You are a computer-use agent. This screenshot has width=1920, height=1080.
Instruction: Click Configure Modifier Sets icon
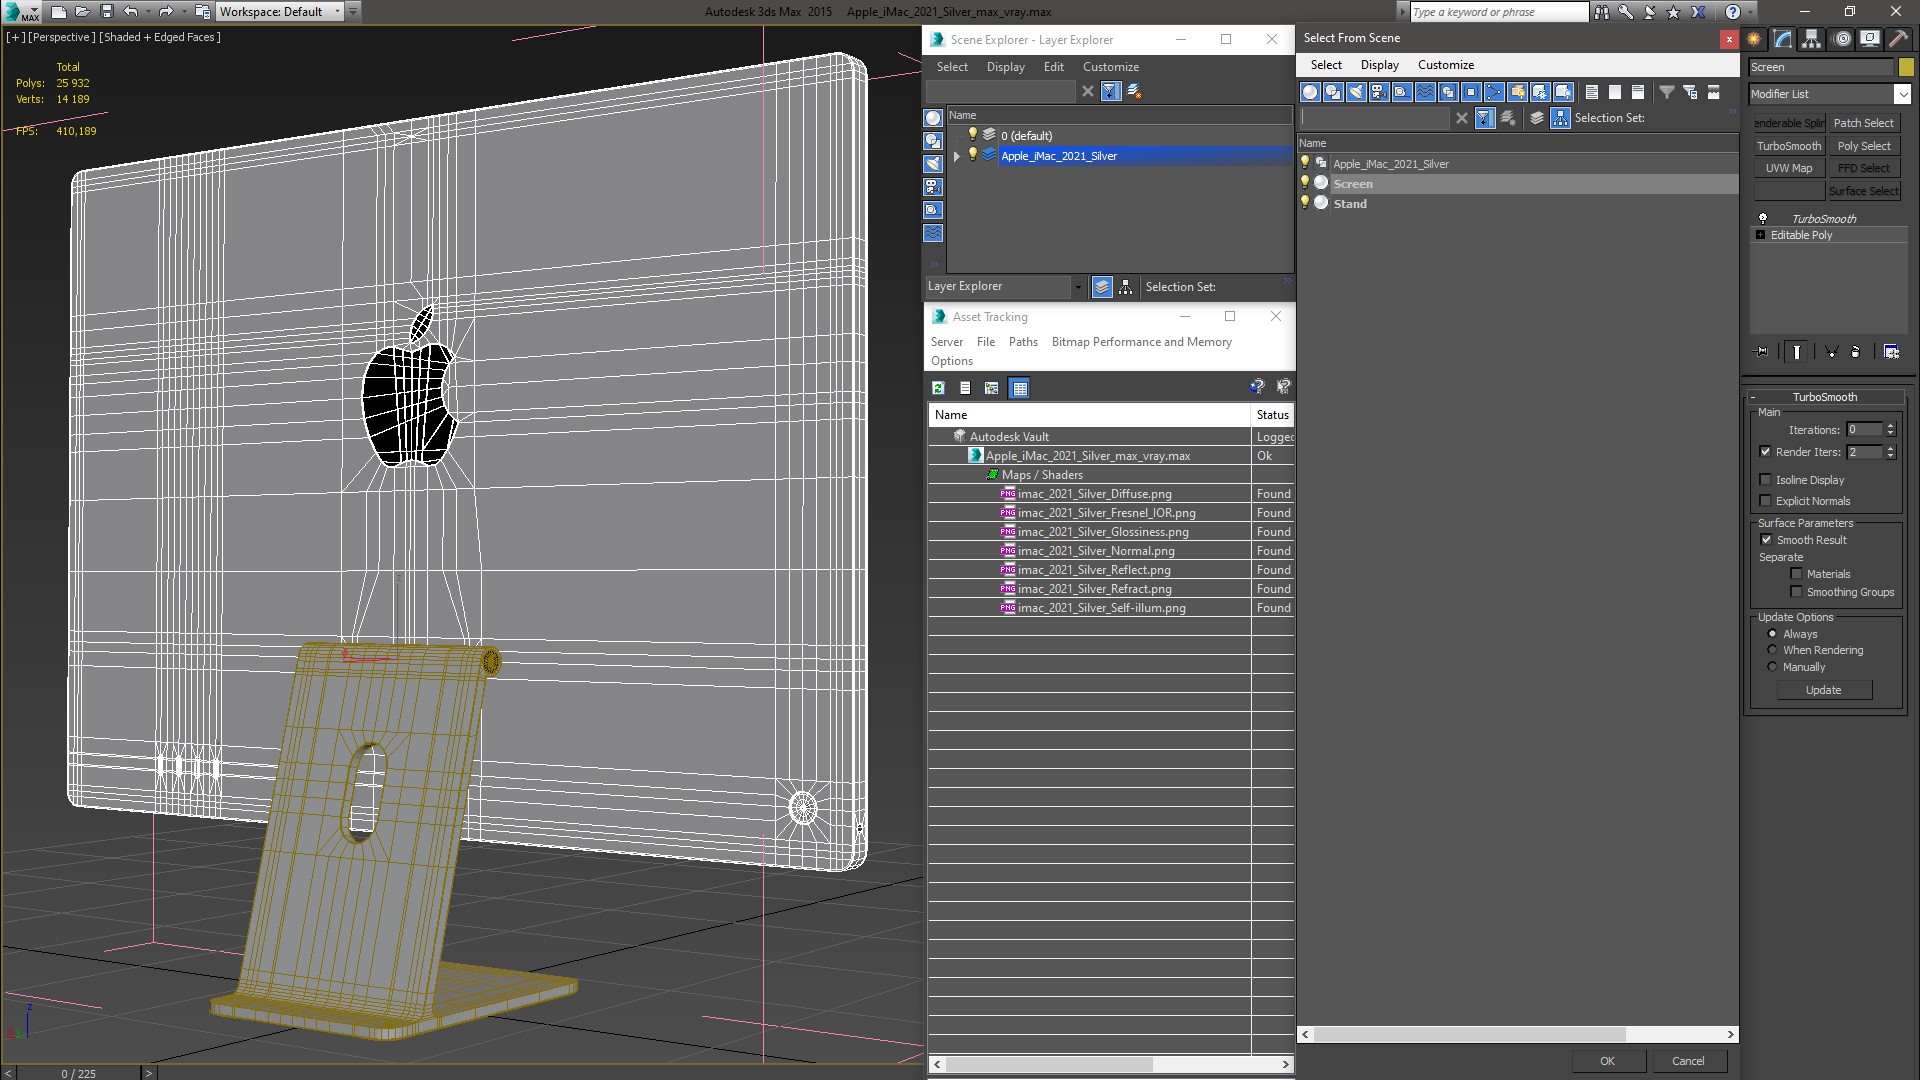[1891, 352]
